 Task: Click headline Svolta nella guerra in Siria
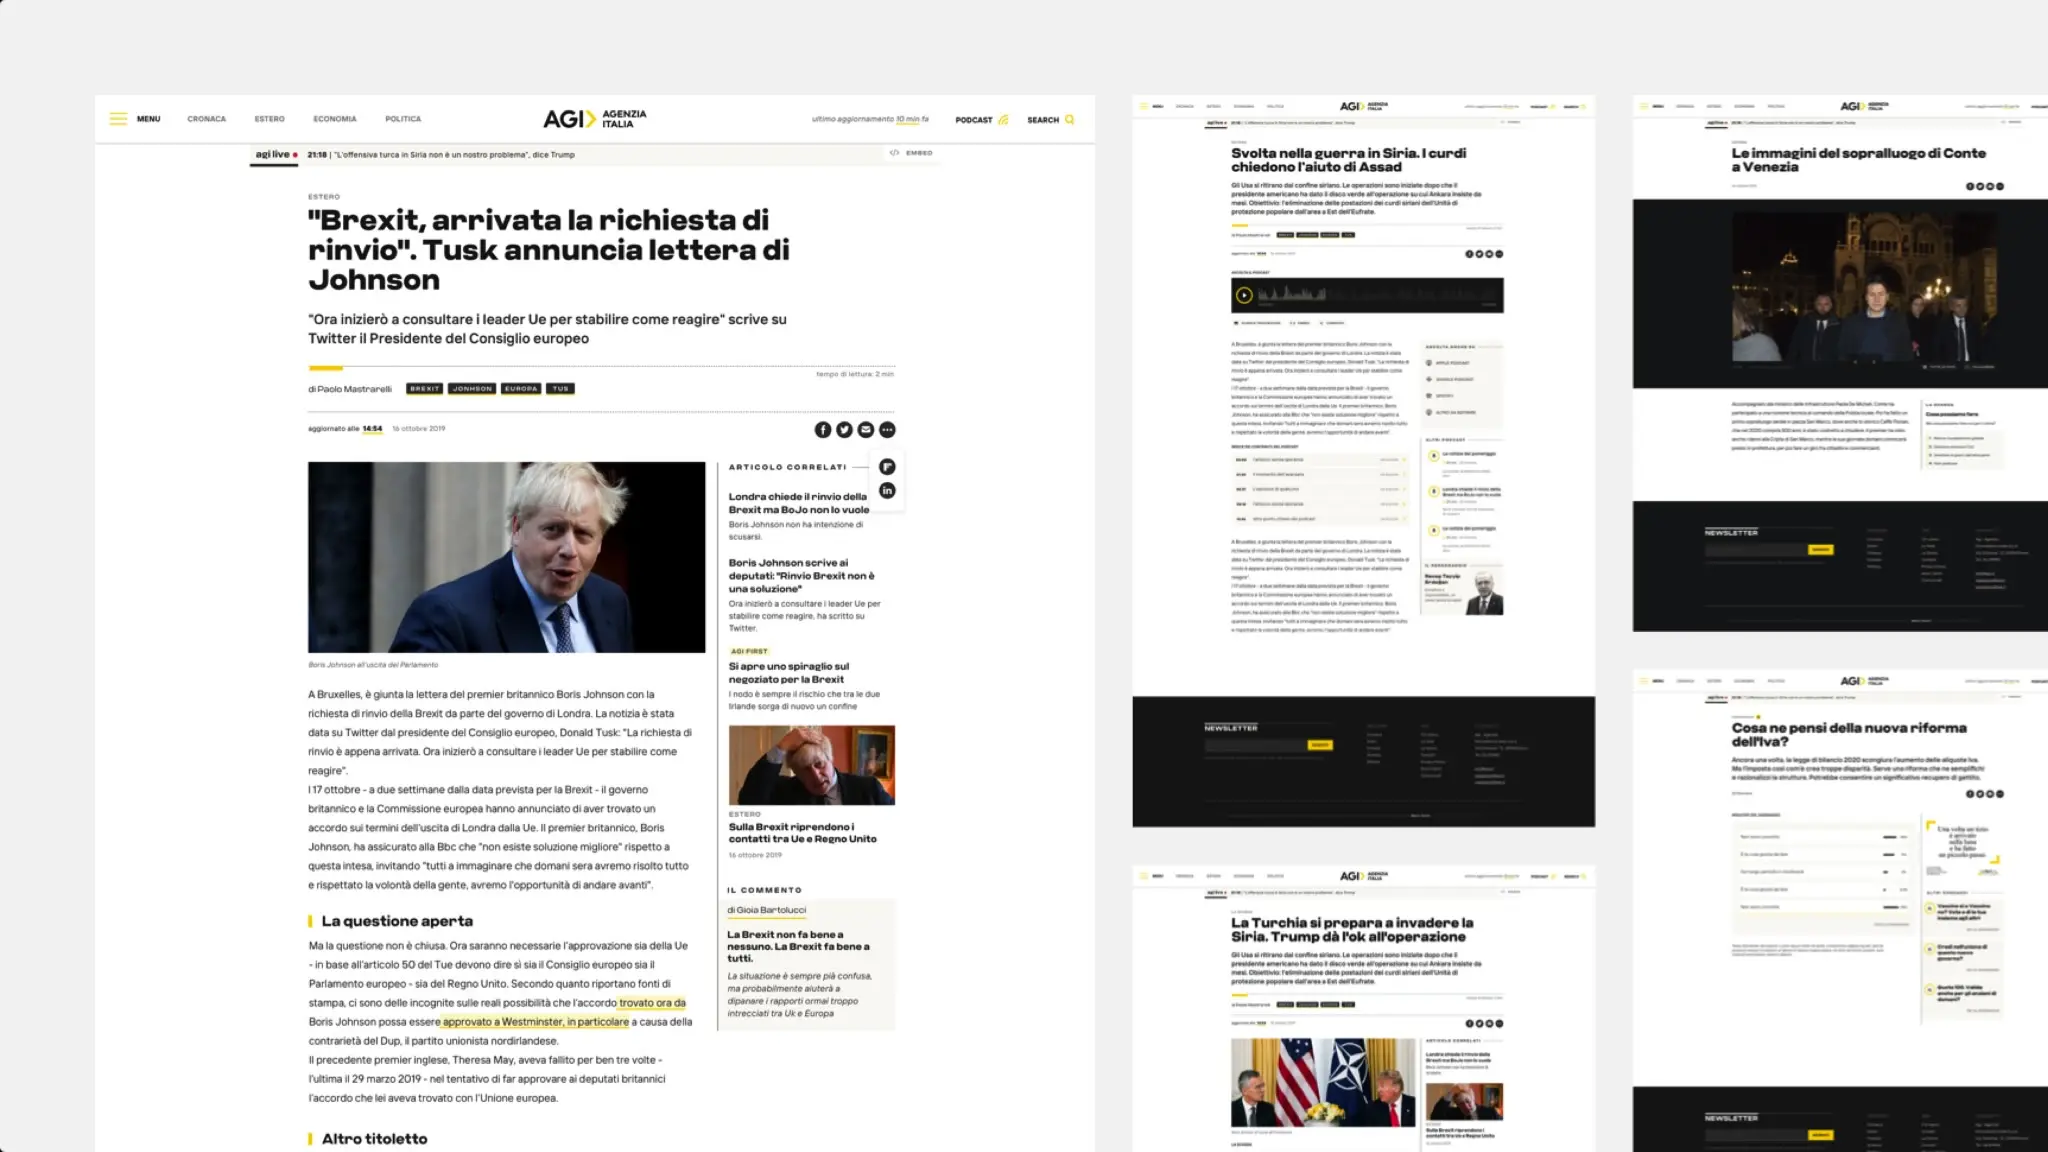pyautogui.click(x=1349, y=160)
